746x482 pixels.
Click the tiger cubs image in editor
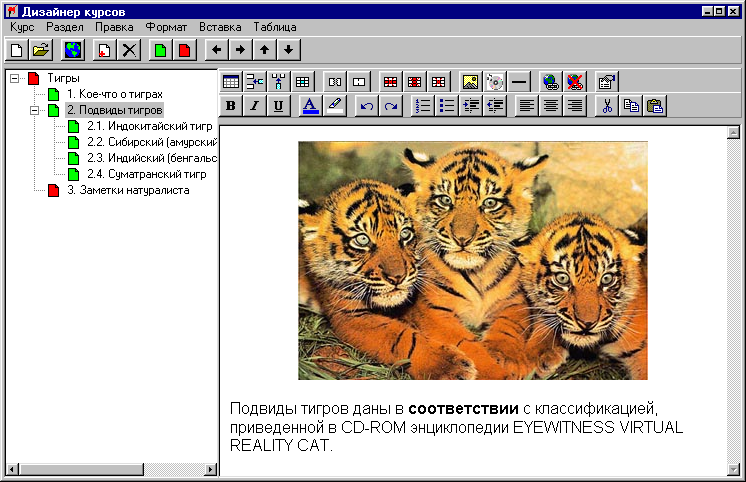click(473, 260)
